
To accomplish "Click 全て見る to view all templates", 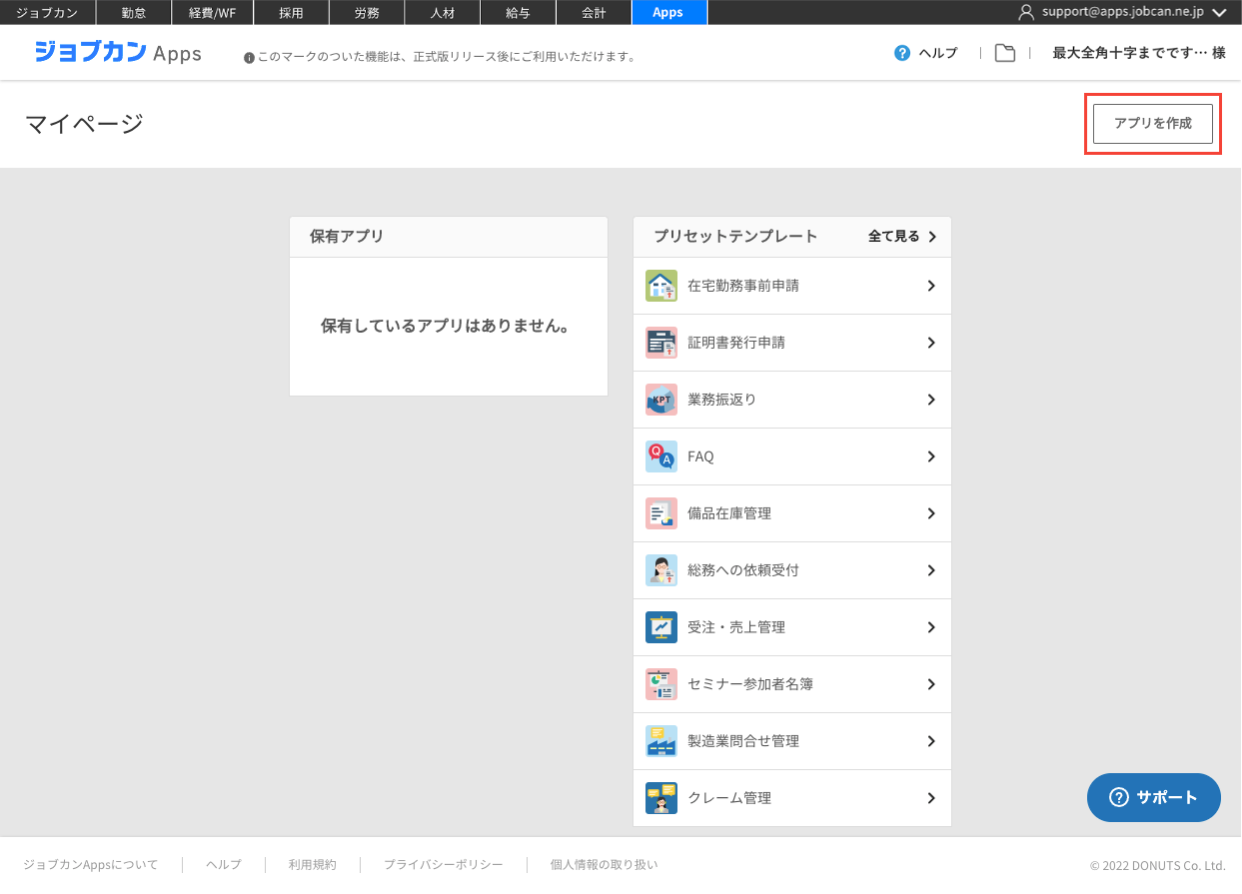I will pos(902,237).
